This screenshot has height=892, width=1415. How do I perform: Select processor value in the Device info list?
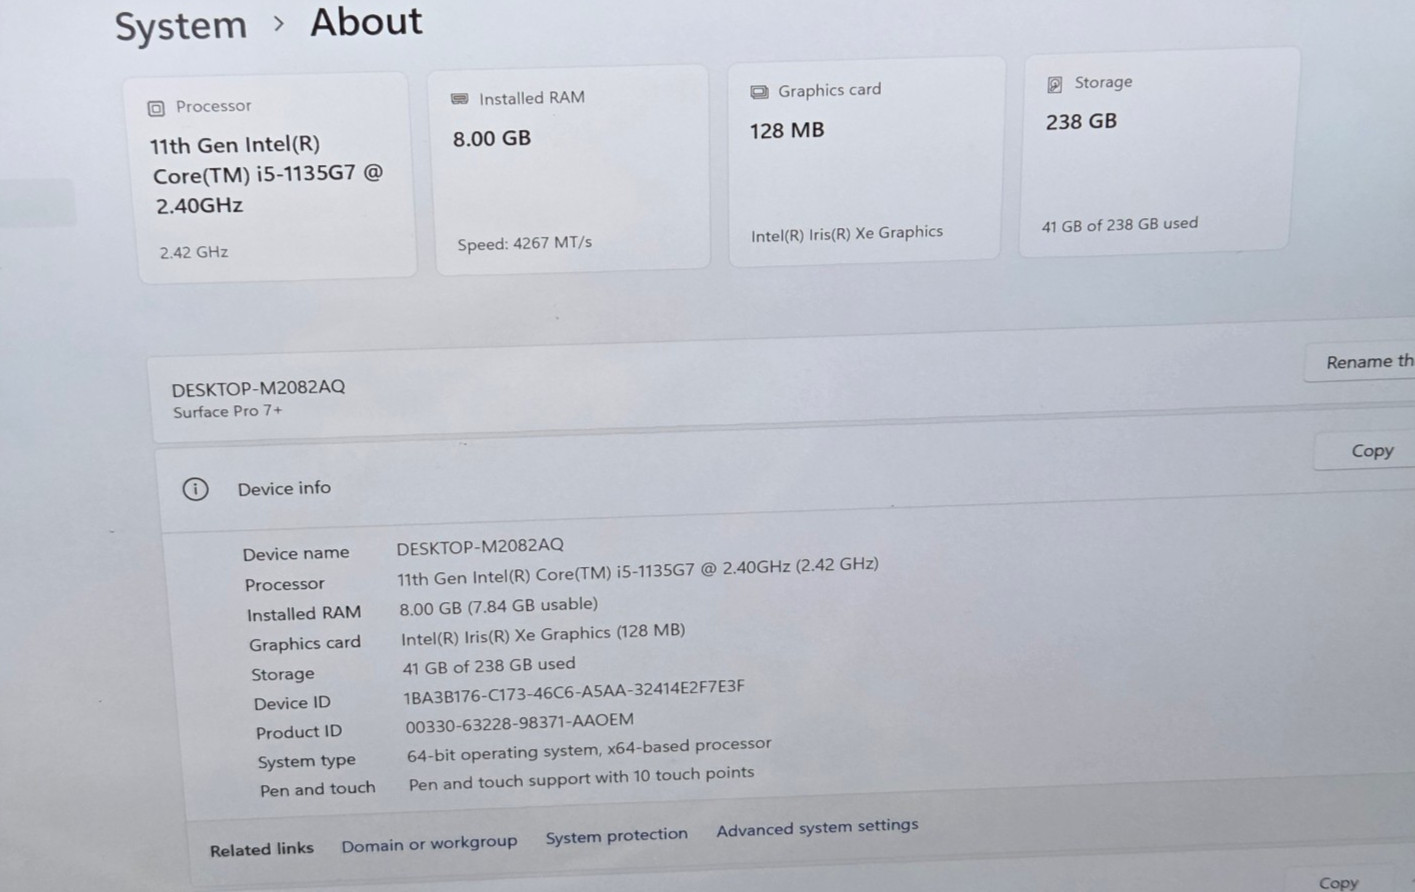pos(638,571)
